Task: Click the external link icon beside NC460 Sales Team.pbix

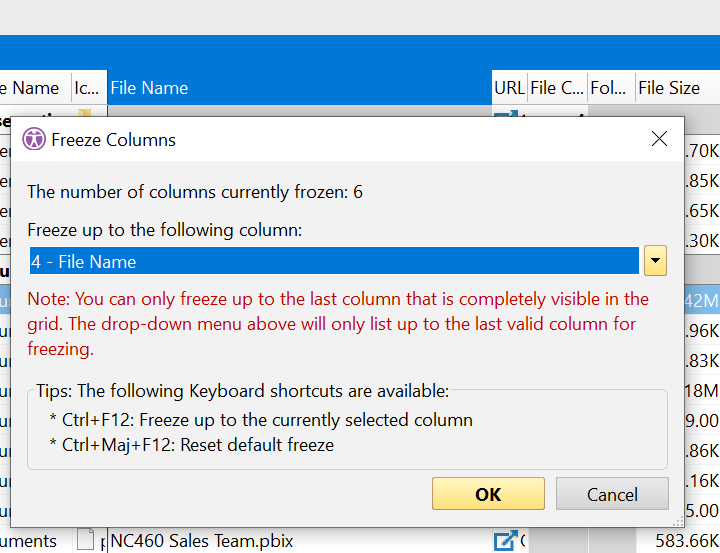Action: (x=505, y=541)
